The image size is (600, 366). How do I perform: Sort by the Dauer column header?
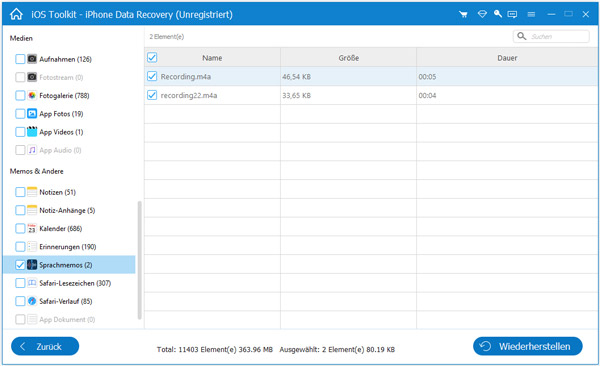click(x=507, y=58)
